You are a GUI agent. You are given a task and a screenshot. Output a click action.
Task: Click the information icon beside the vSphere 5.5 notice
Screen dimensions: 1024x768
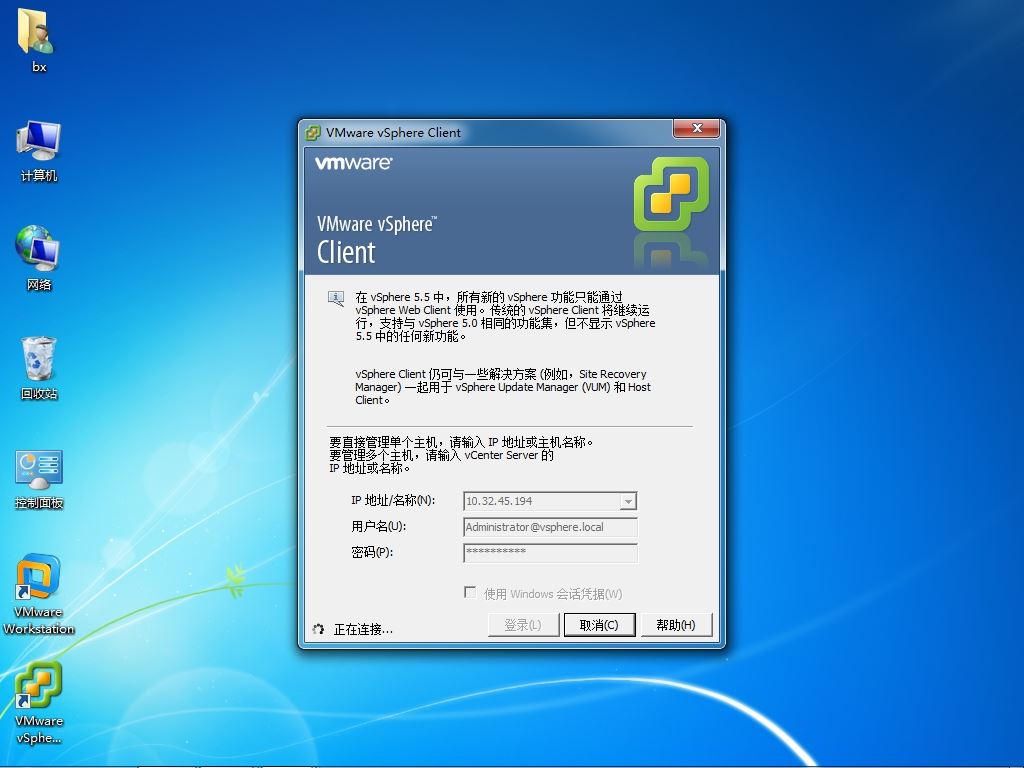click(336, 299)
